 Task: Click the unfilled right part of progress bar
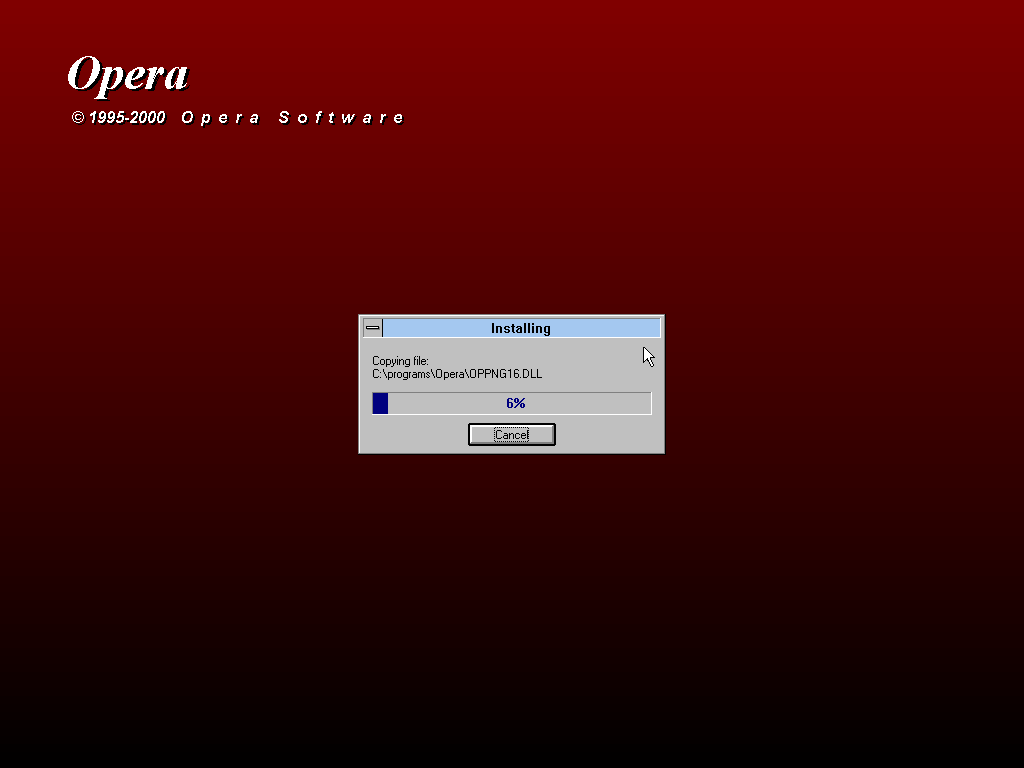(600, 403)
